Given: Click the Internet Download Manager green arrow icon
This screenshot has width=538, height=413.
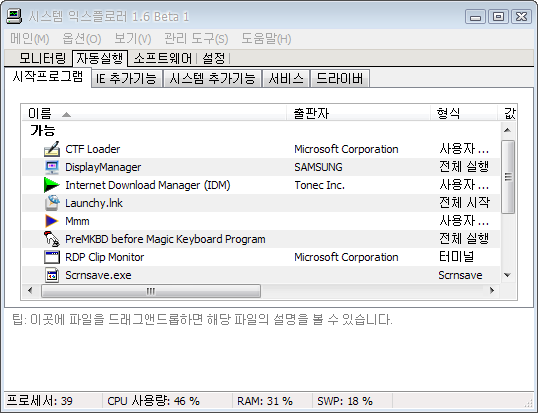Looking at the screenshot, I should (52, 185).
